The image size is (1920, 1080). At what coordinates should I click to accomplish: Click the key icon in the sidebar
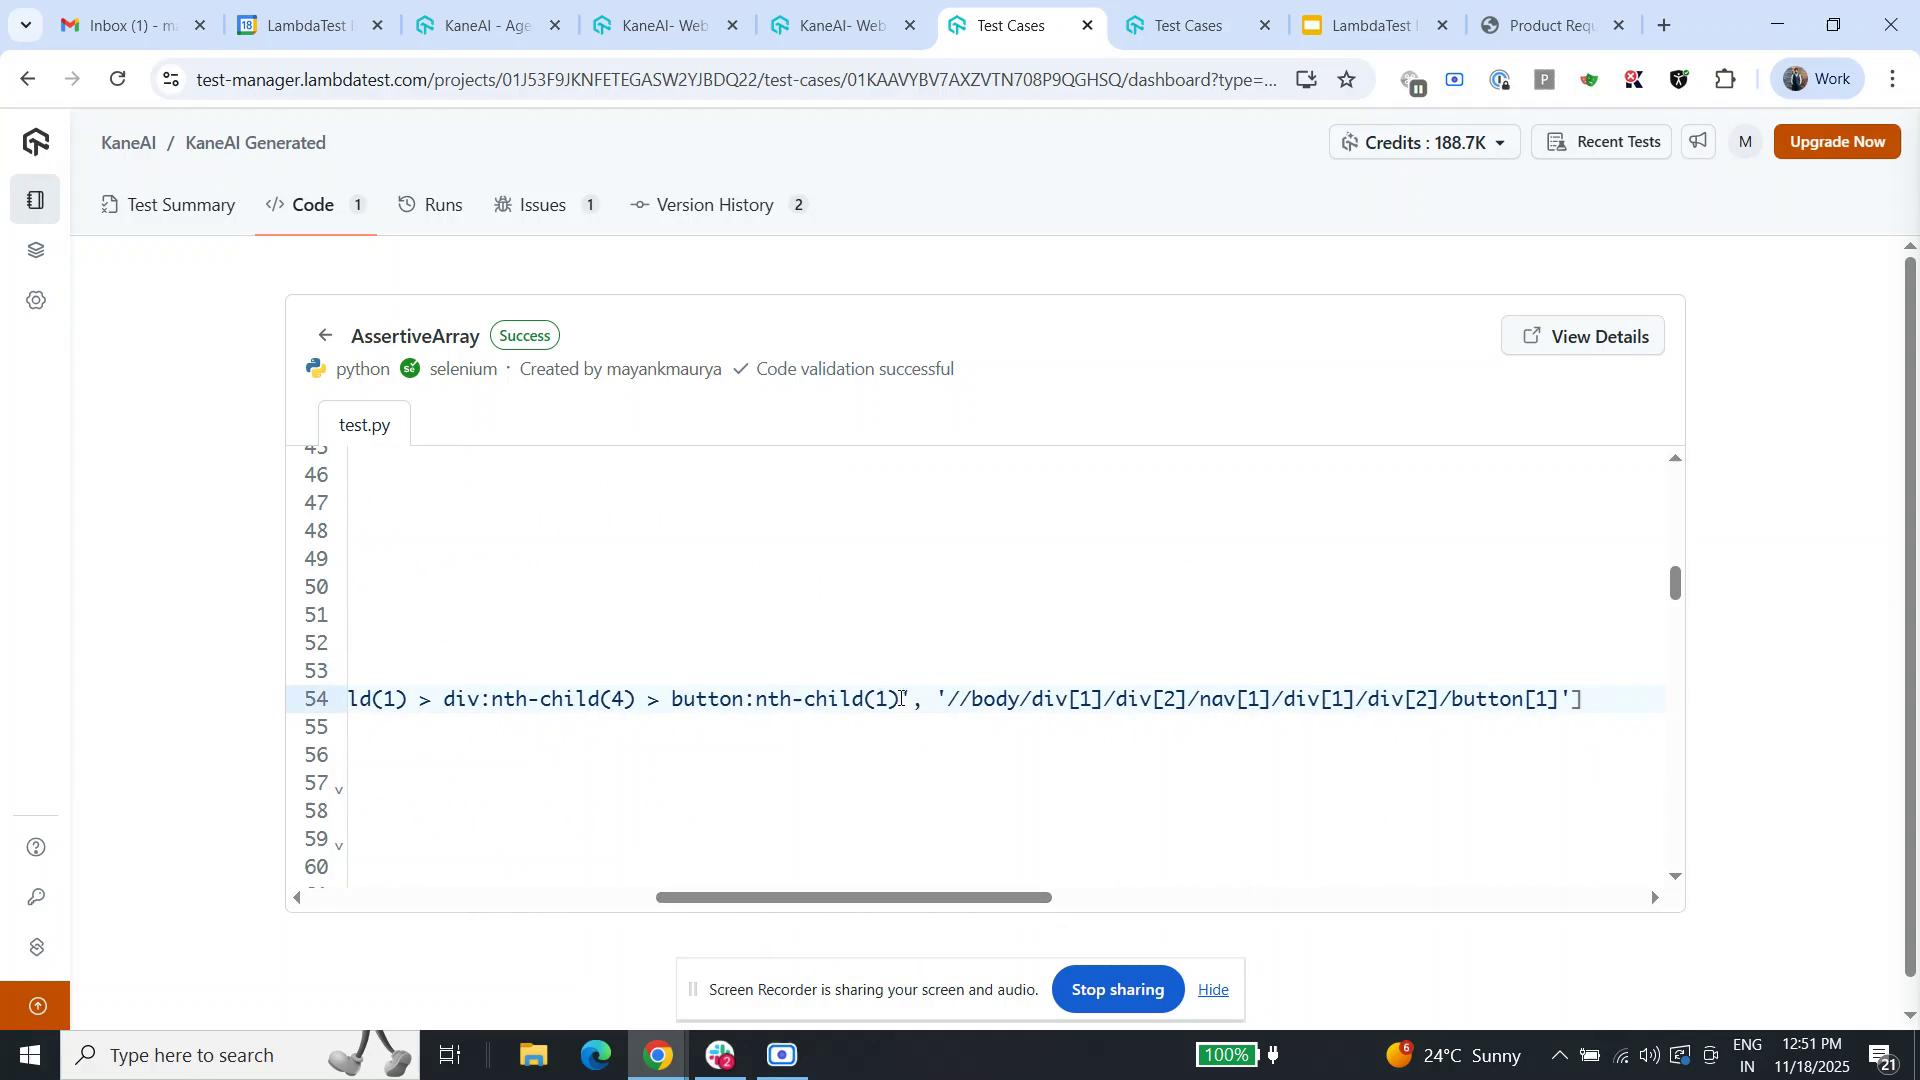point(35,897)
